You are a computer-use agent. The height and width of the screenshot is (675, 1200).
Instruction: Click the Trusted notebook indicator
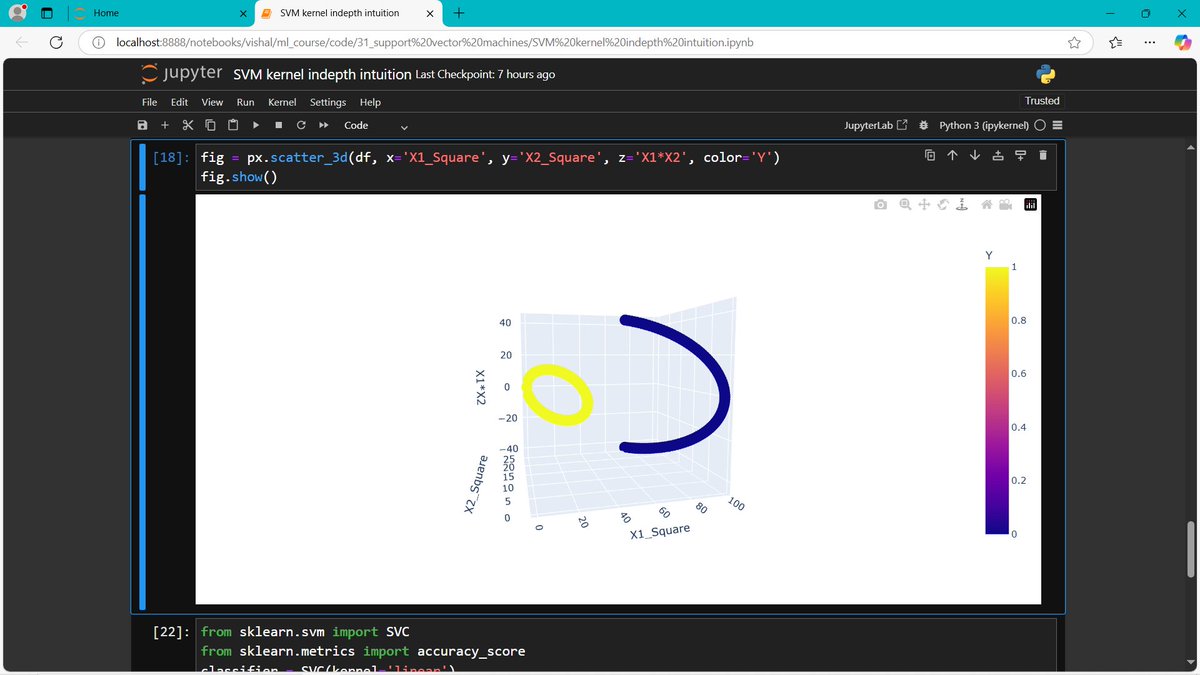click(1042, 101)
